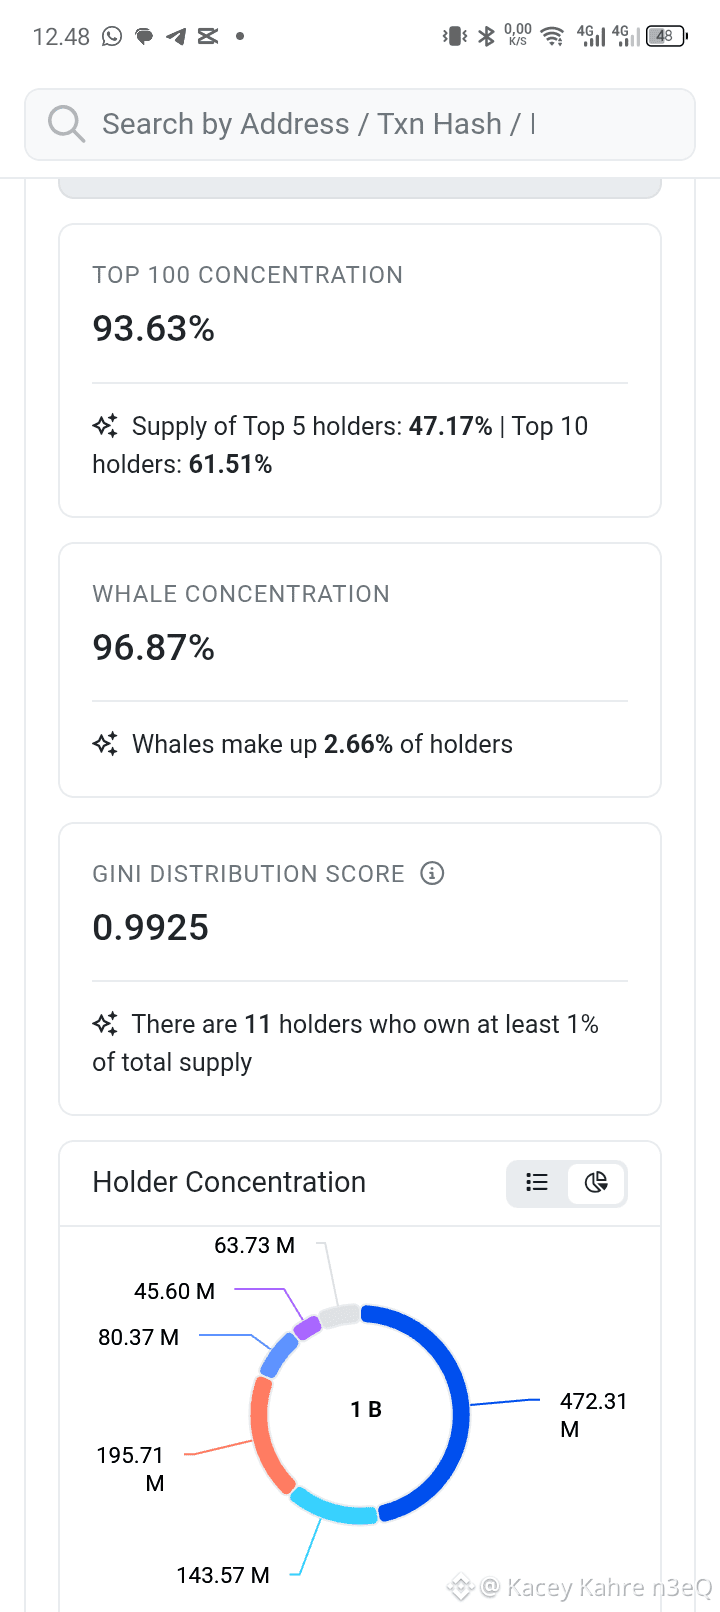Focus the Search by Address field
The width and height of the screenshot is (720, 1612).
pos(360,124)
